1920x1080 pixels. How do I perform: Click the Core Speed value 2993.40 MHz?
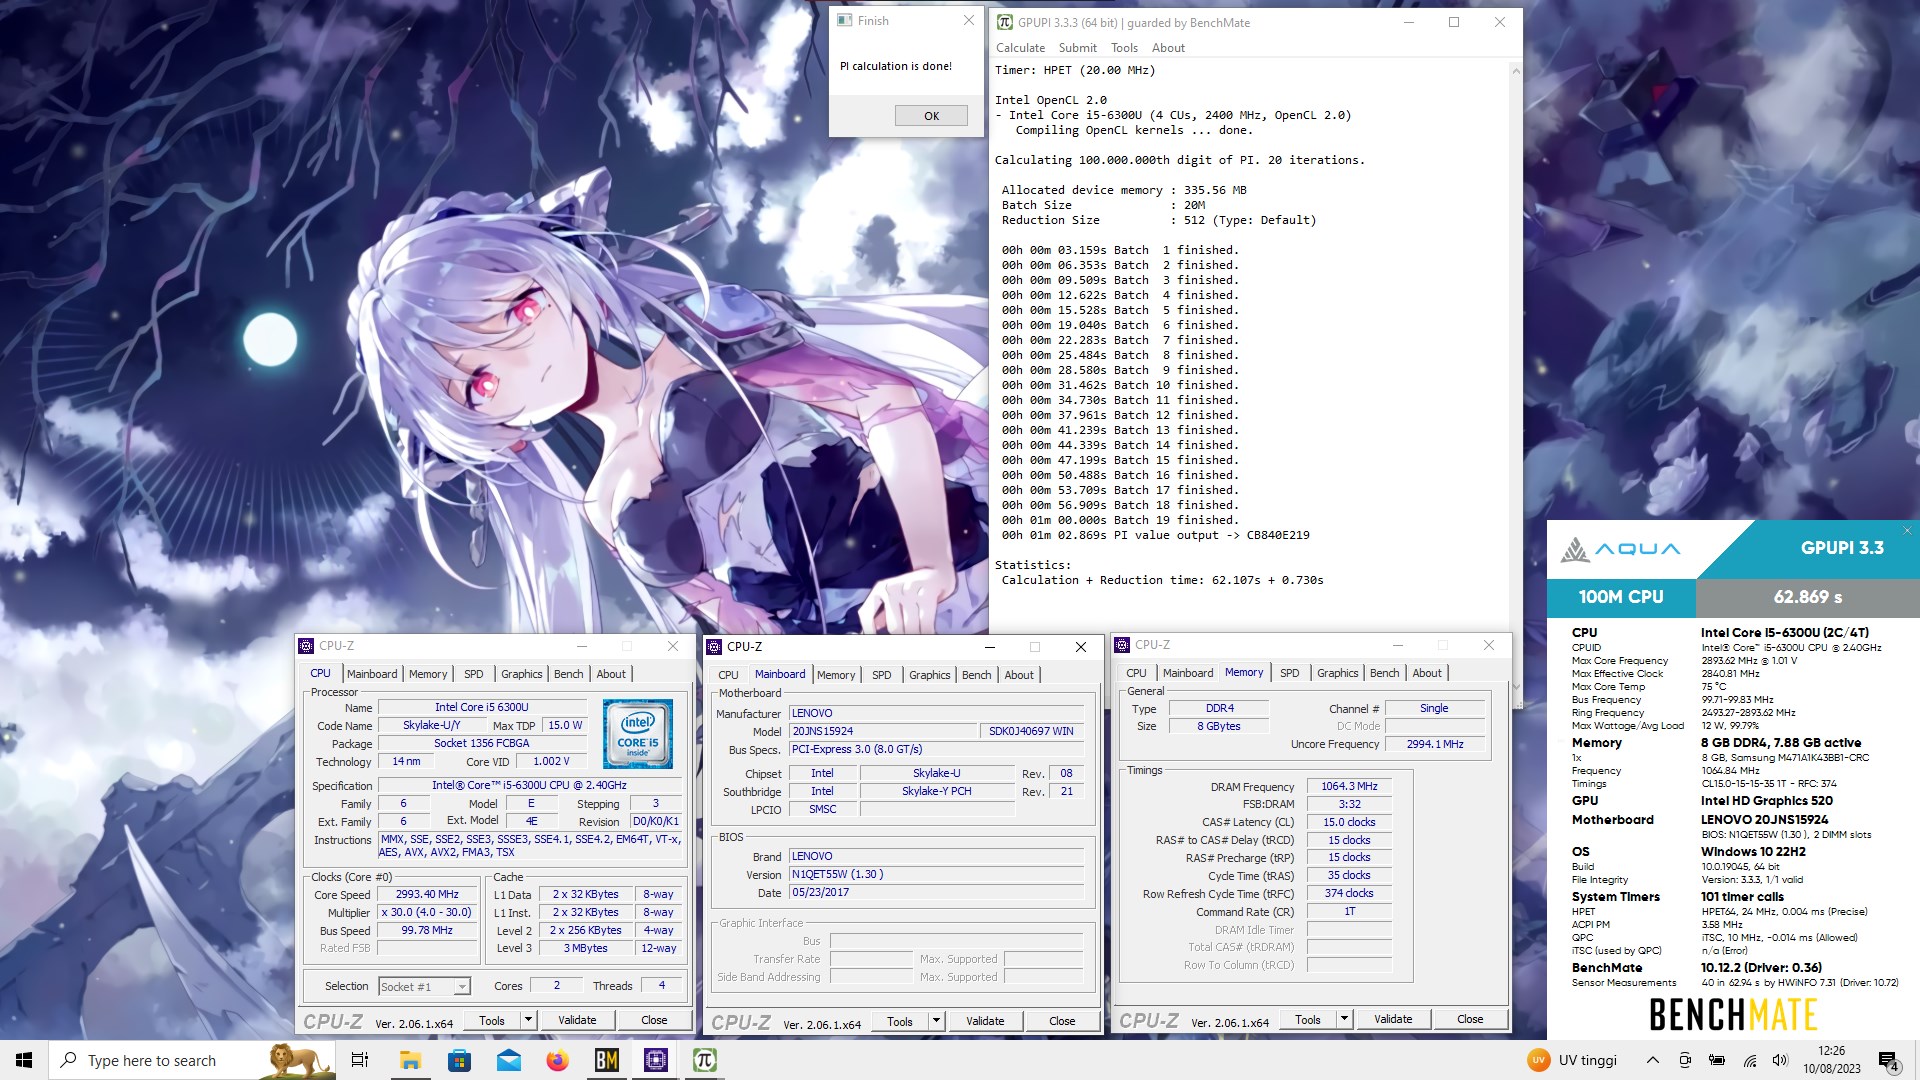tap(427, 895)
